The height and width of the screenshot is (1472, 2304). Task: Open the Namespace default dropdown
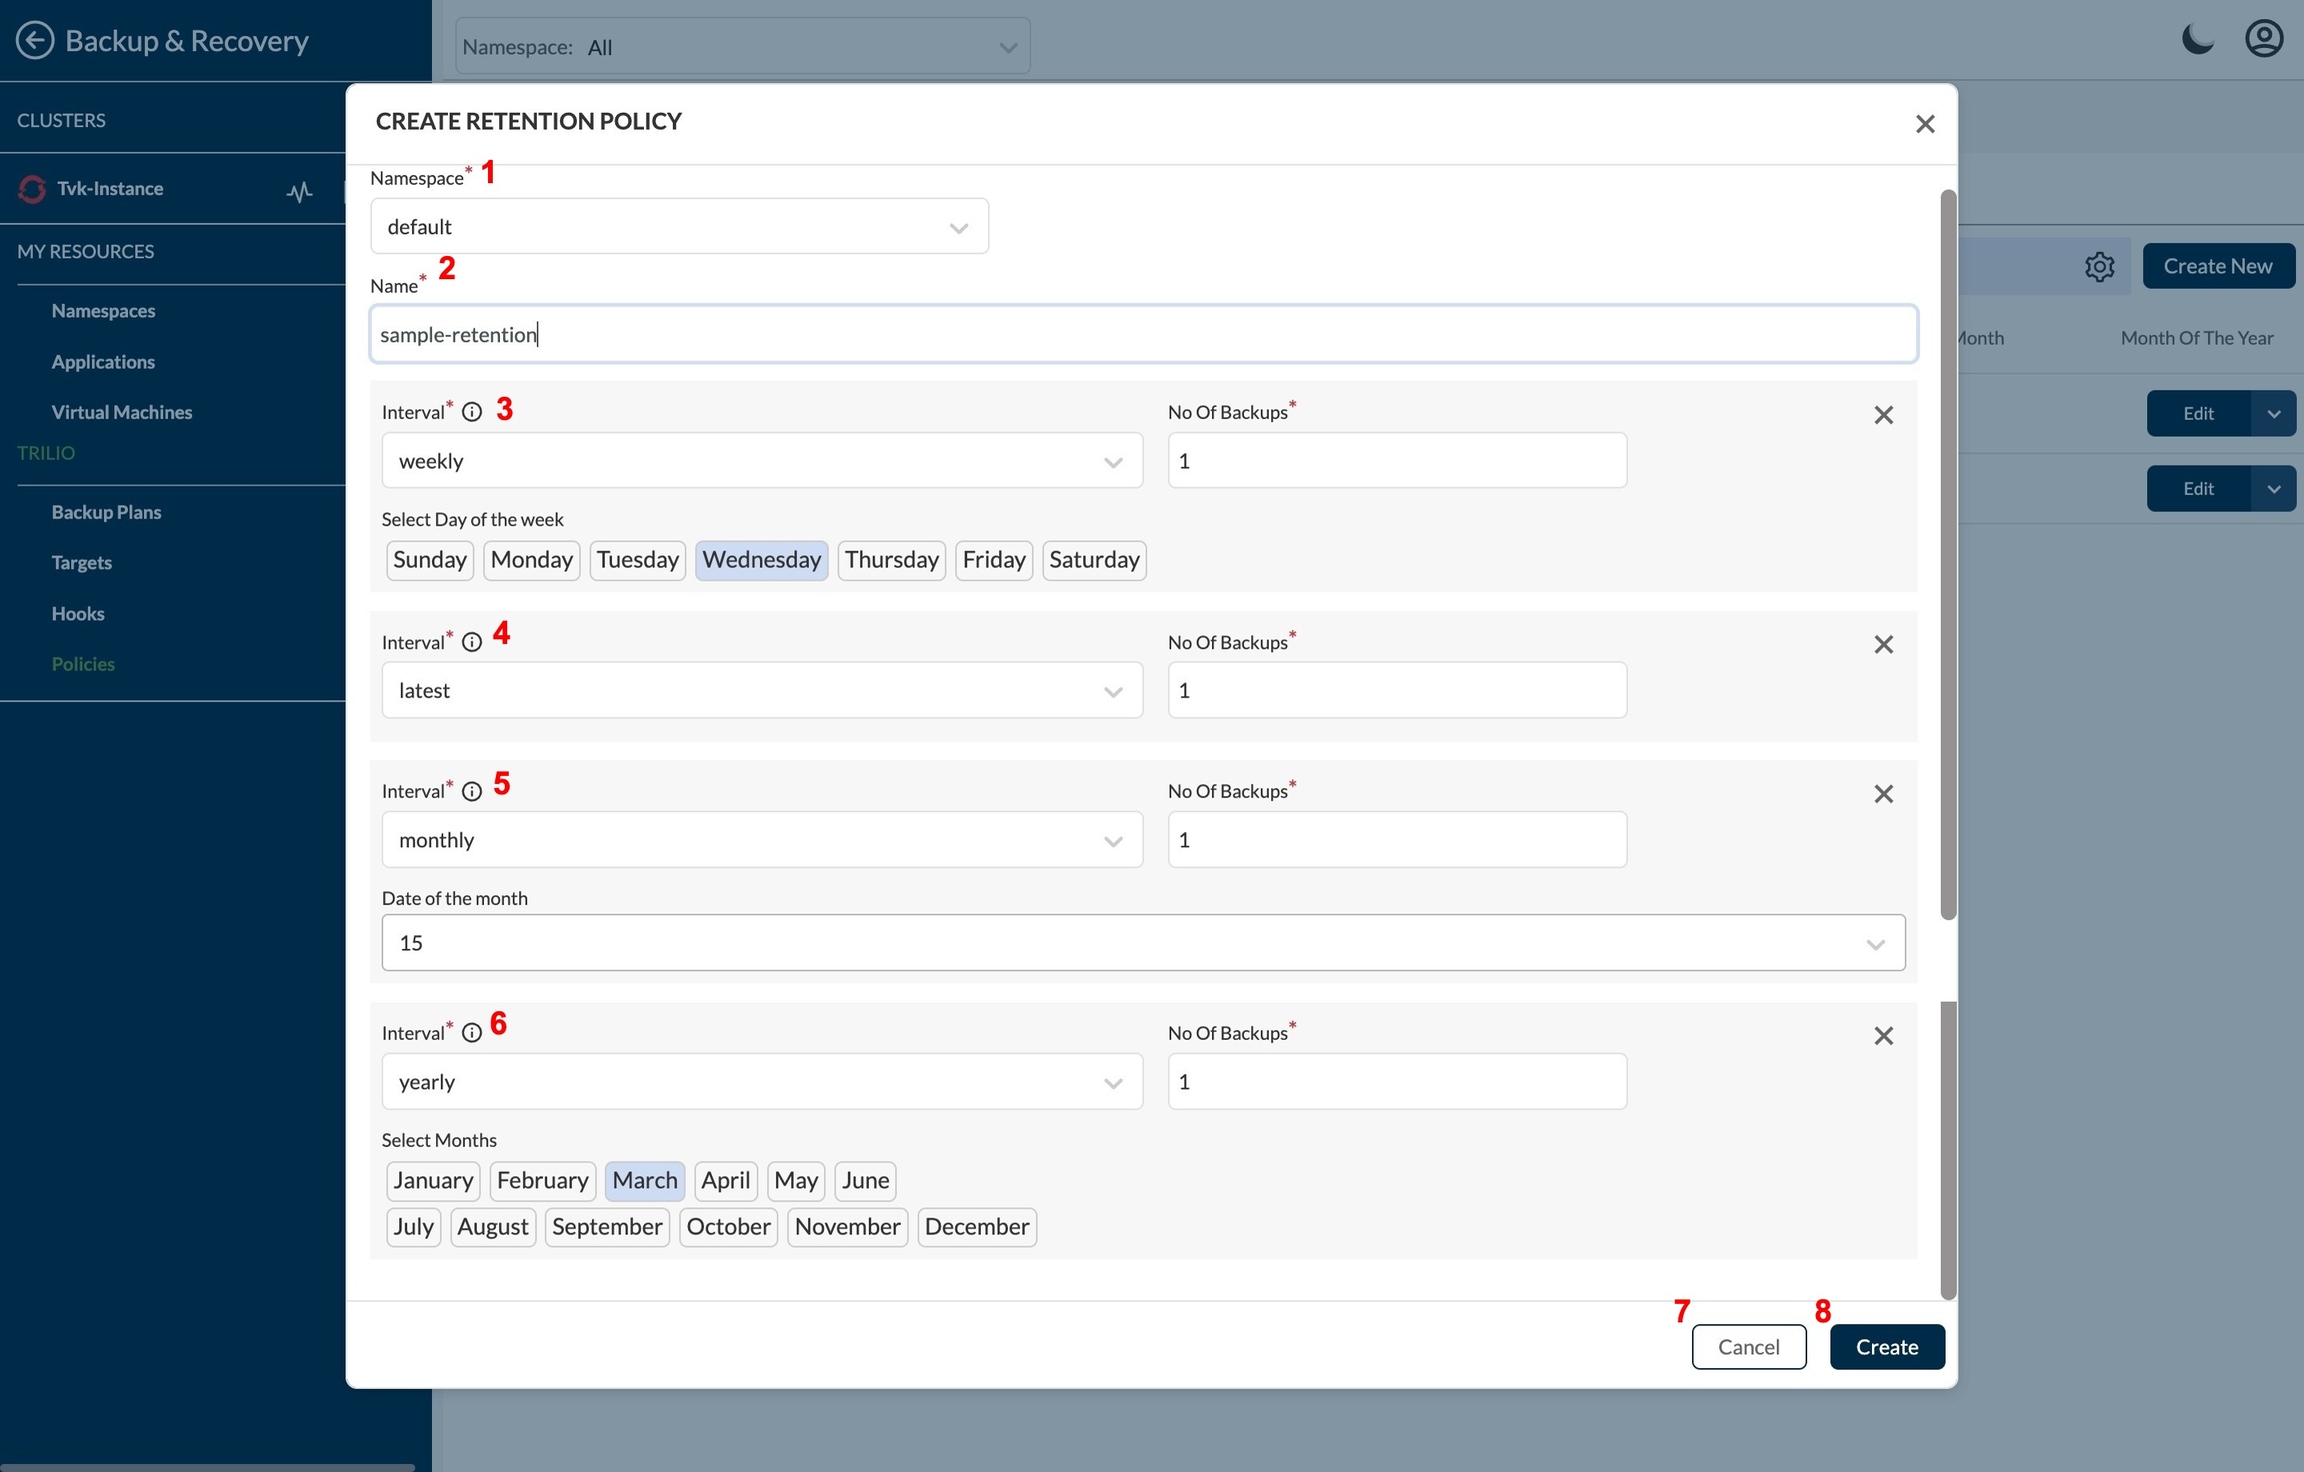[679, 227]
